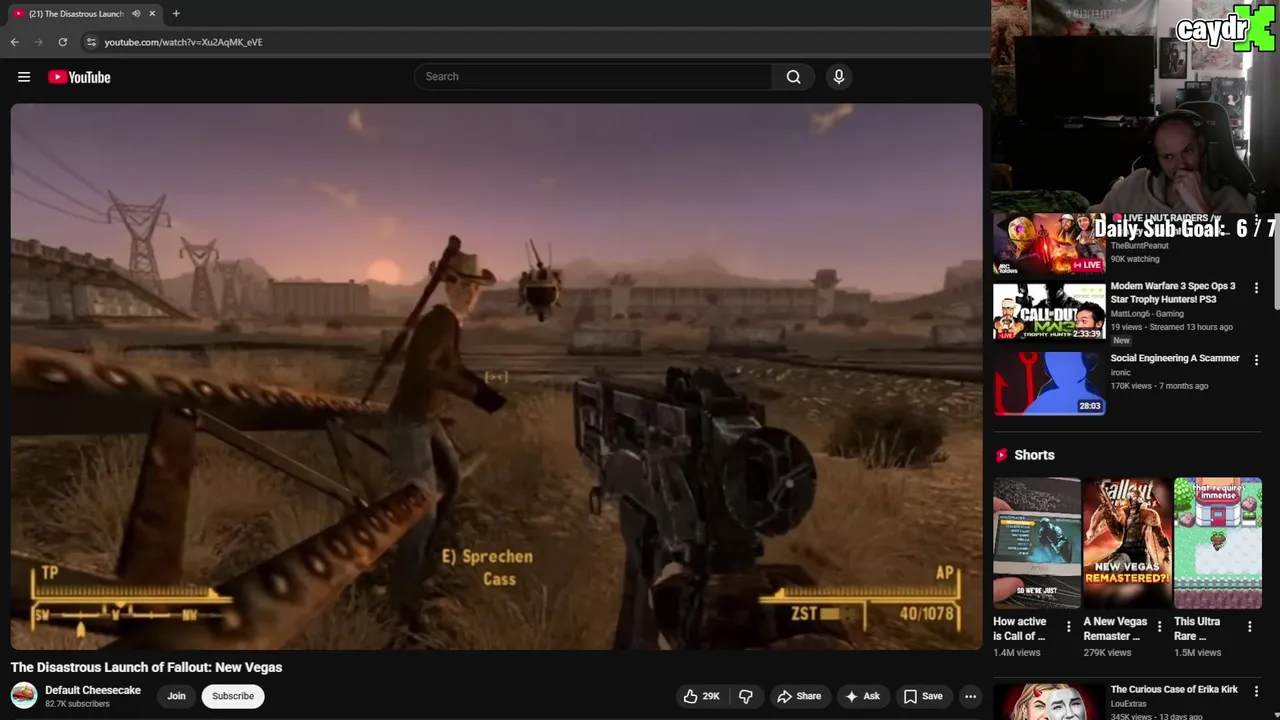Screen dimensions: 1280x720
Task: Play the This Ultra Rare short
Action: 1217,543
